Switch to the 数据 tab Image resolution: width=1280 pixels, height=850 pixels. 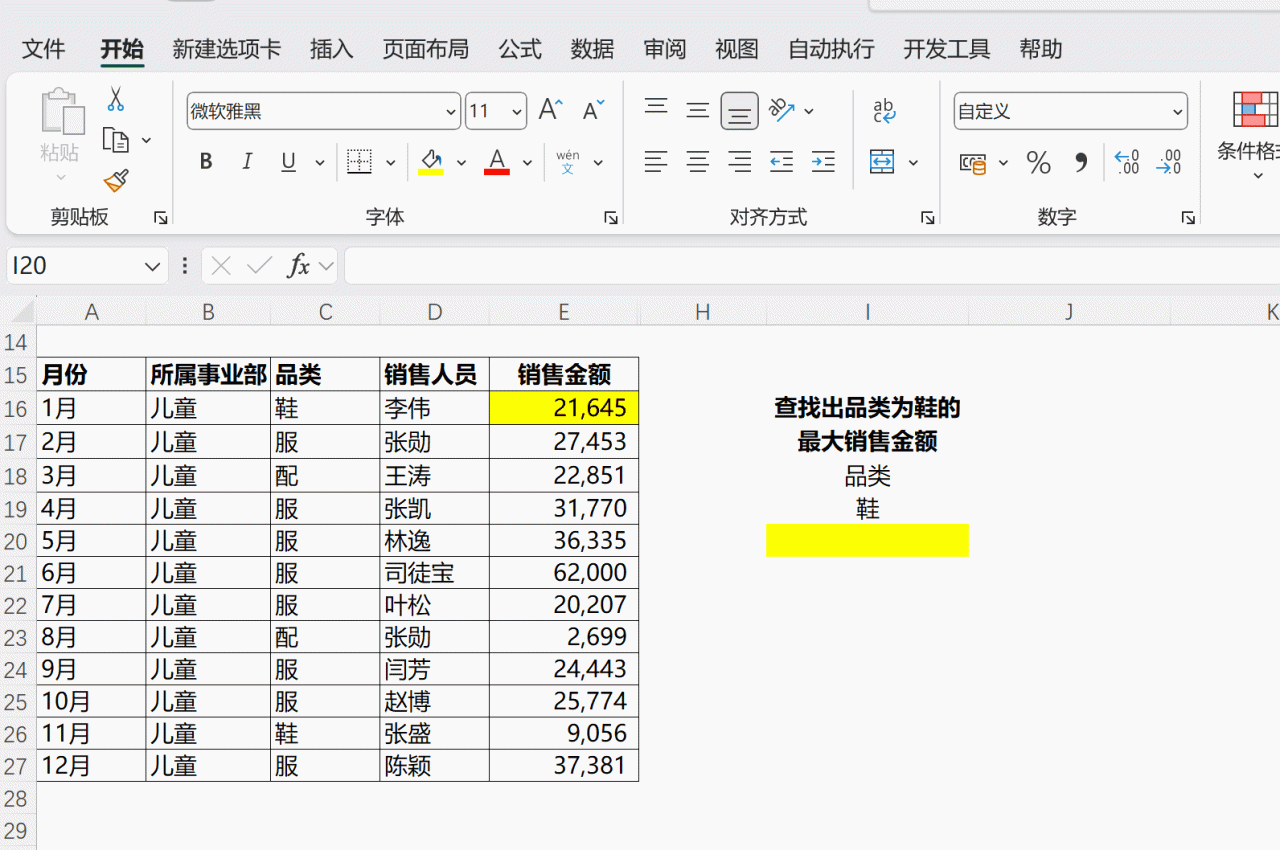click(x=592, y=49)
